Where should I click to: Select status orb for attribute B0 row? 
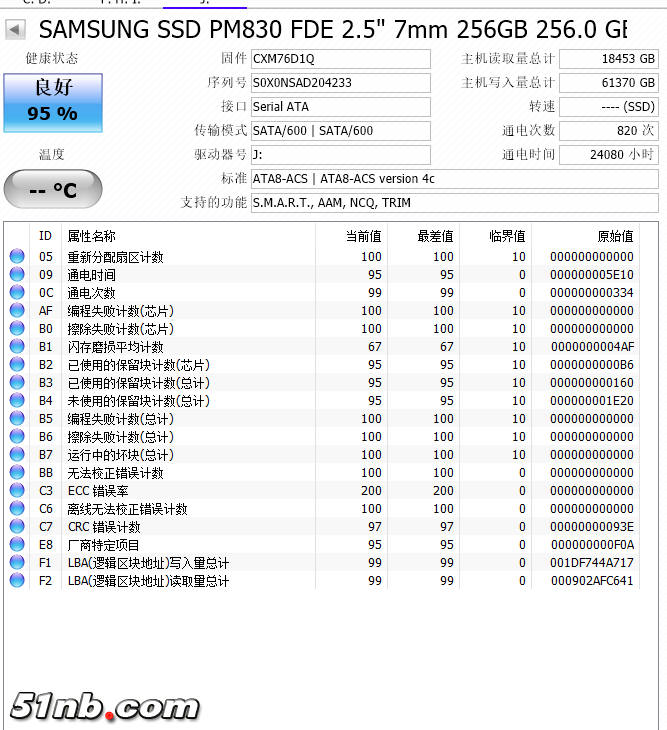(x=17, y=328)
